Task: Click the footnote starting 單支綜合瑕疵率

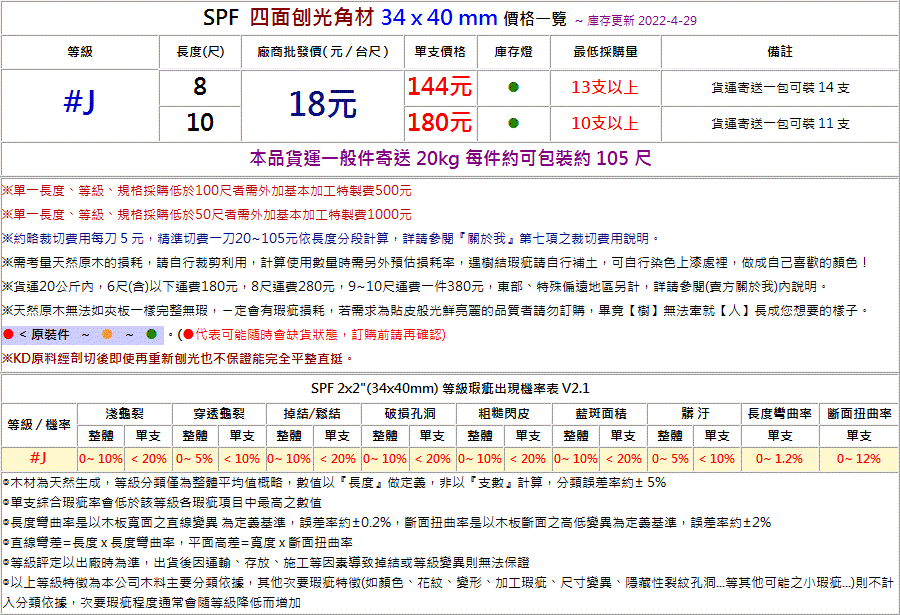Action: (162, 503)
